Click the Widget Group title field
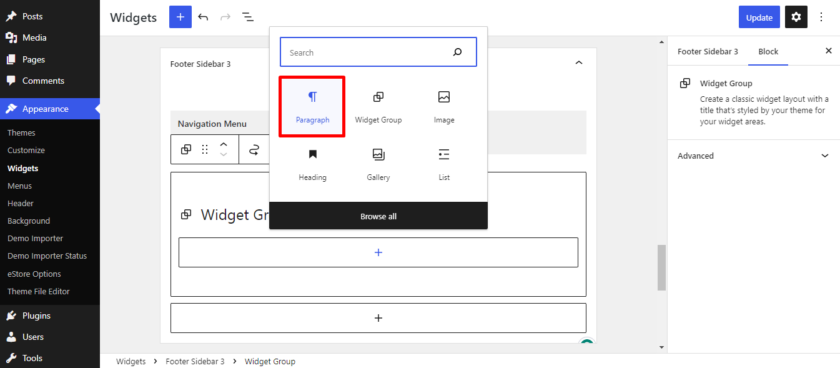The height and width of the screenshot is (368, 840). [x=234, y=215]
